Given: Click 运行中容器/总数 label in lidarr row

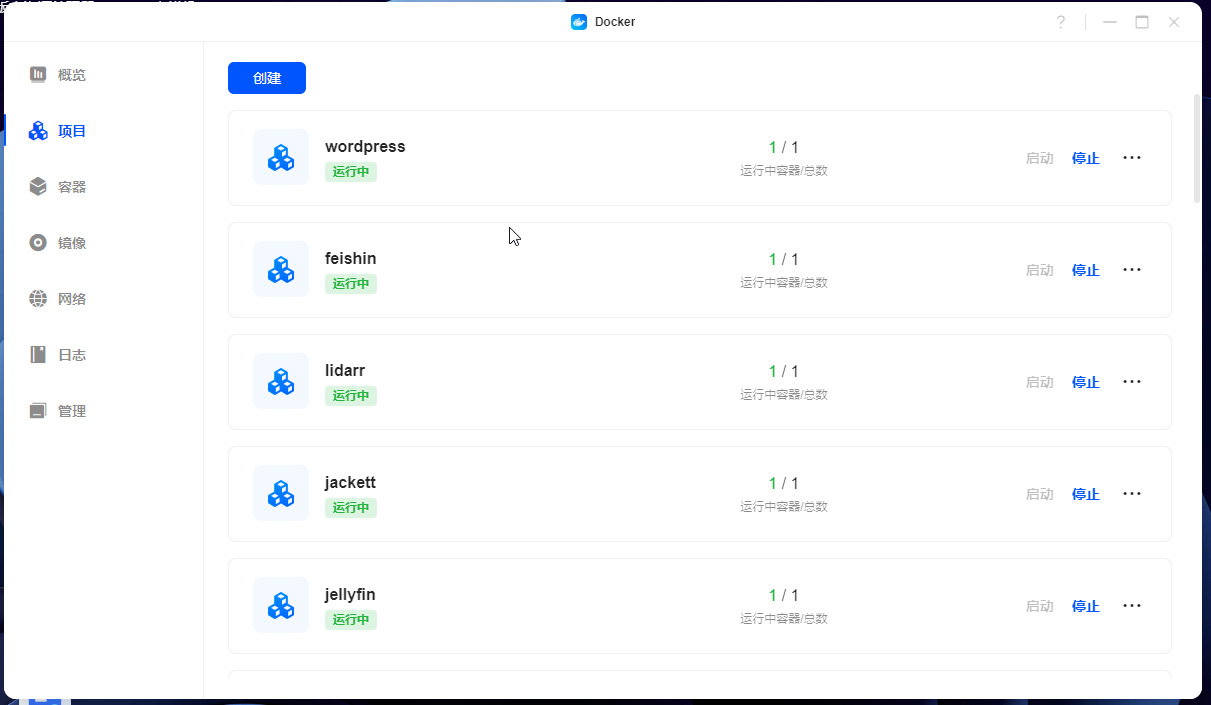Looking at the screenshot, I should point(784,395).
